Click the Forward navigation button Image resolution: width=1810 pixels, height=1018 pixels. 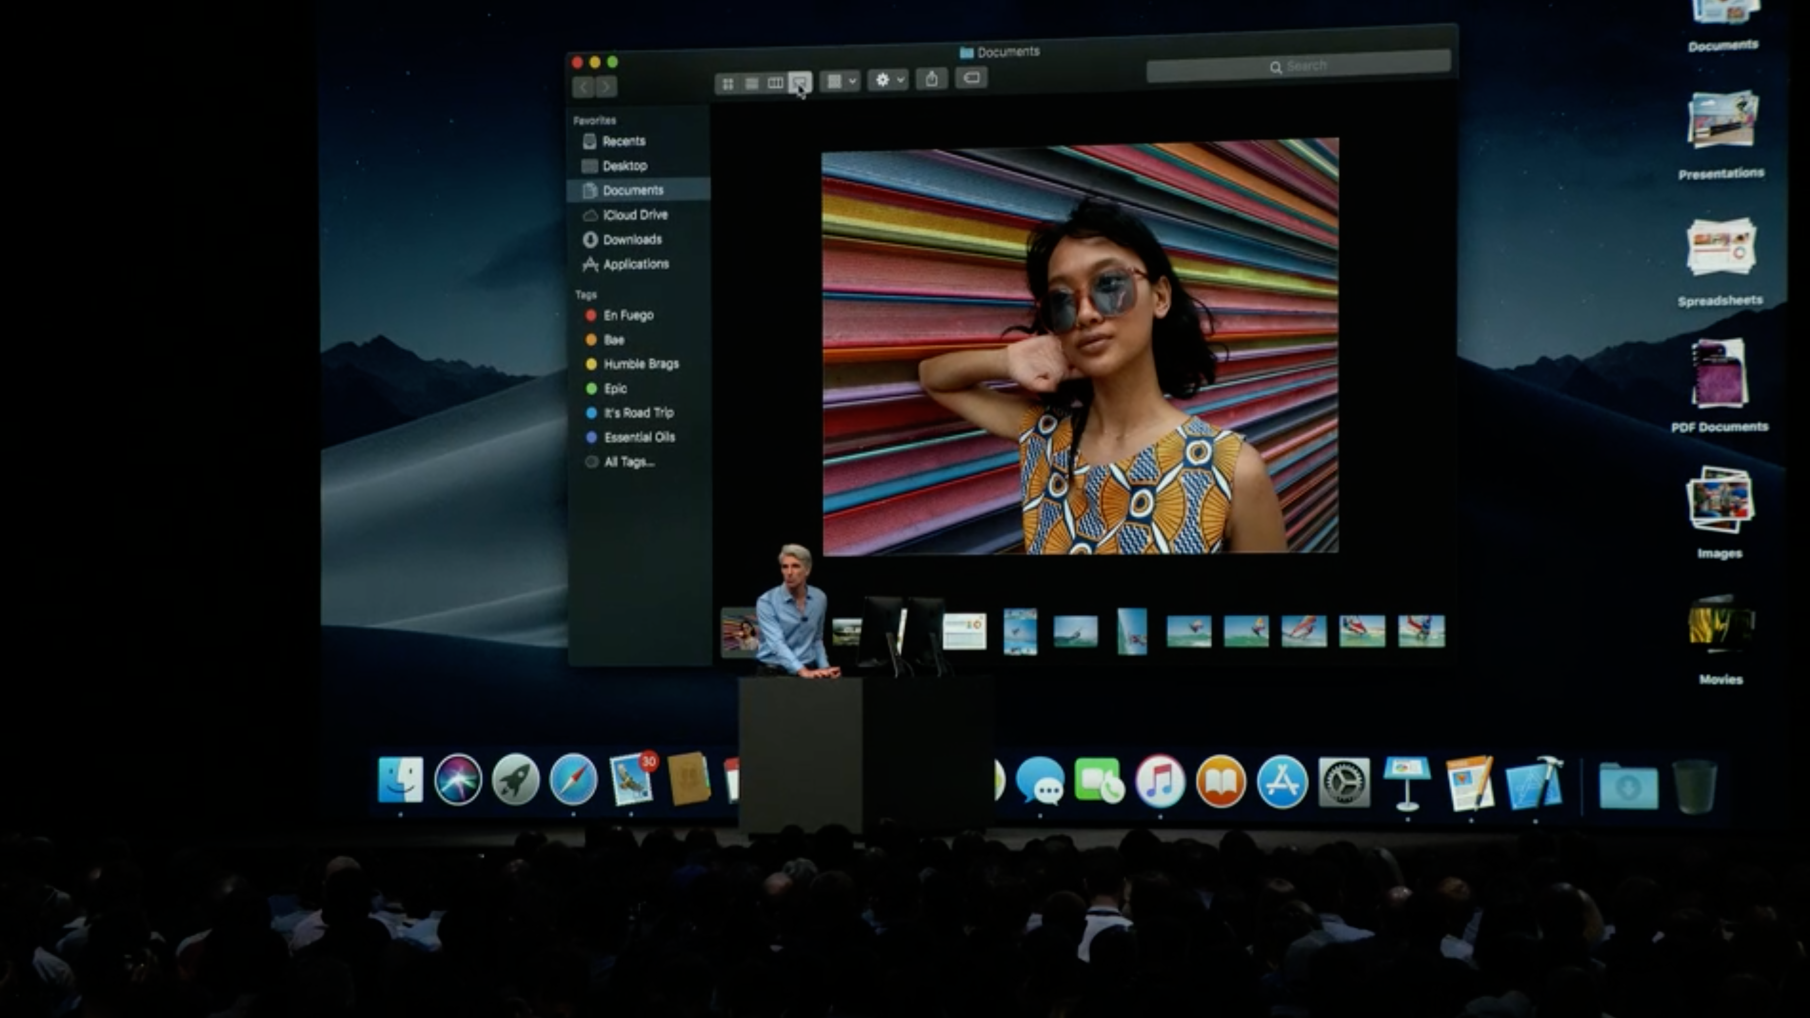pyautogui.click(x=607, y=87)
